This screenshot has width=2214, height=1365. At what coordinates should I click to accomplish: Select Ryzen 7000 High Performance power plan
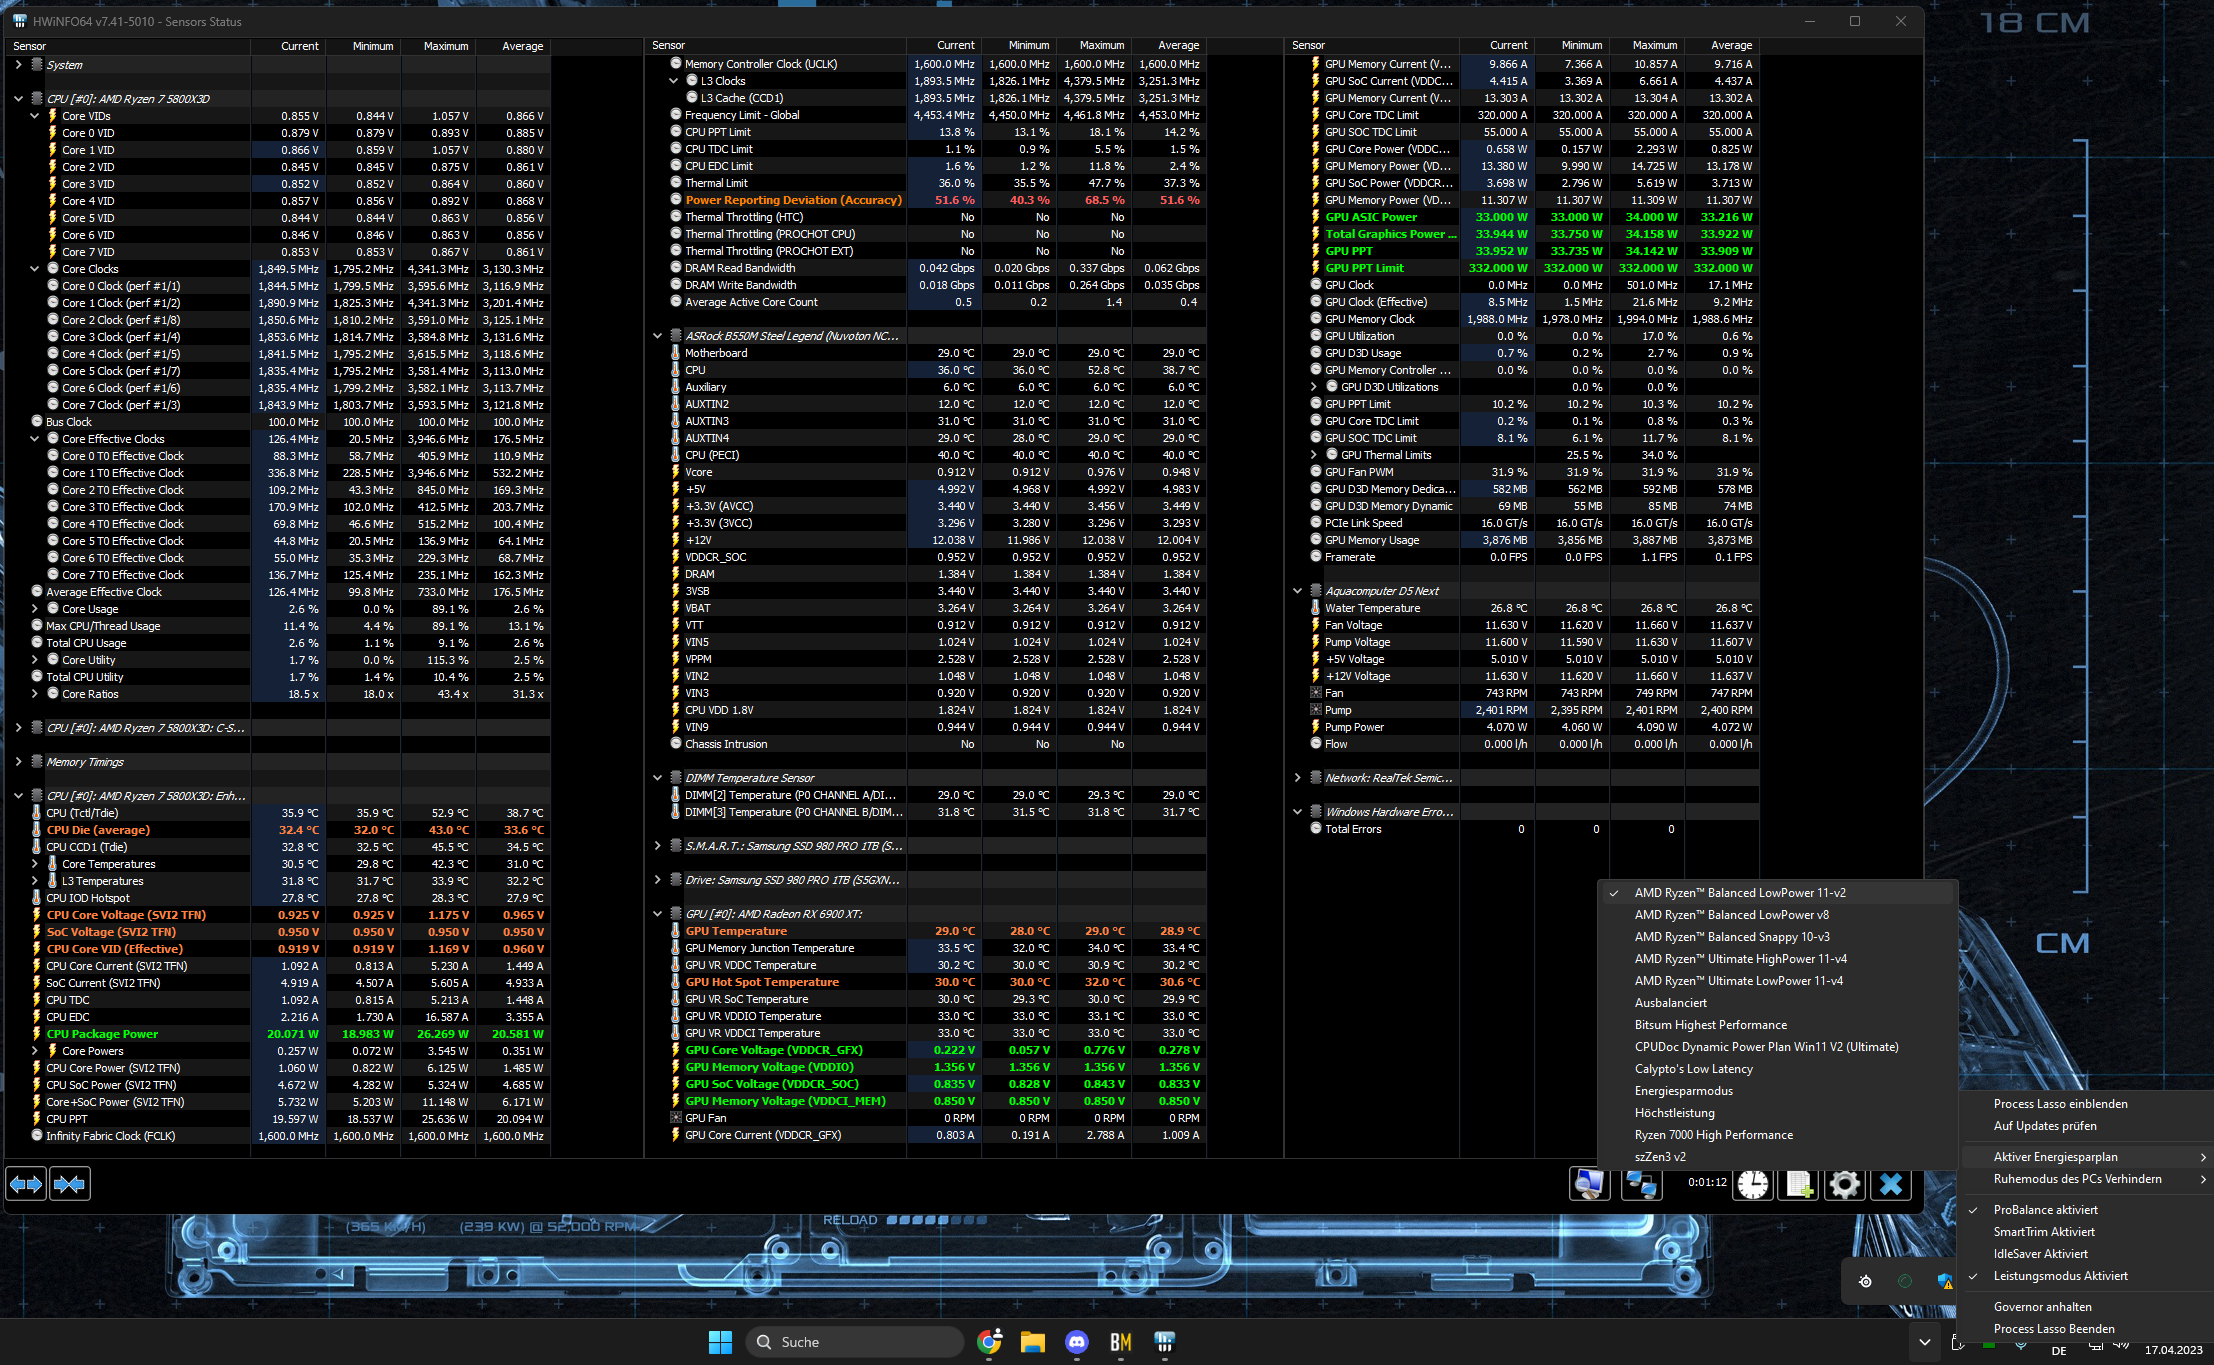[1713, 1135]
